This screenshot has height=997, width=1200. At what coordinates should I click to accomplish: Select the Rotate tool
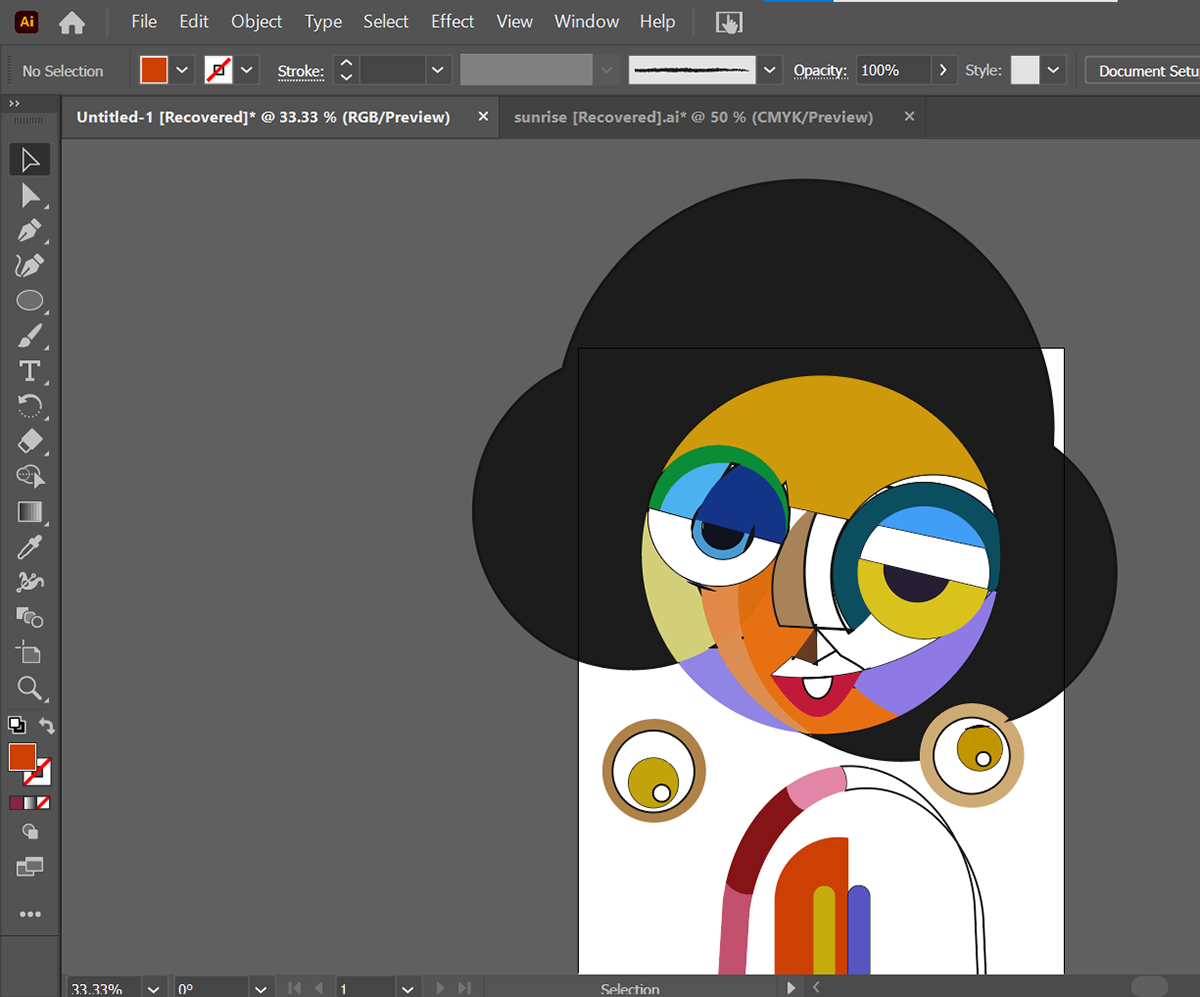[30, 405]
